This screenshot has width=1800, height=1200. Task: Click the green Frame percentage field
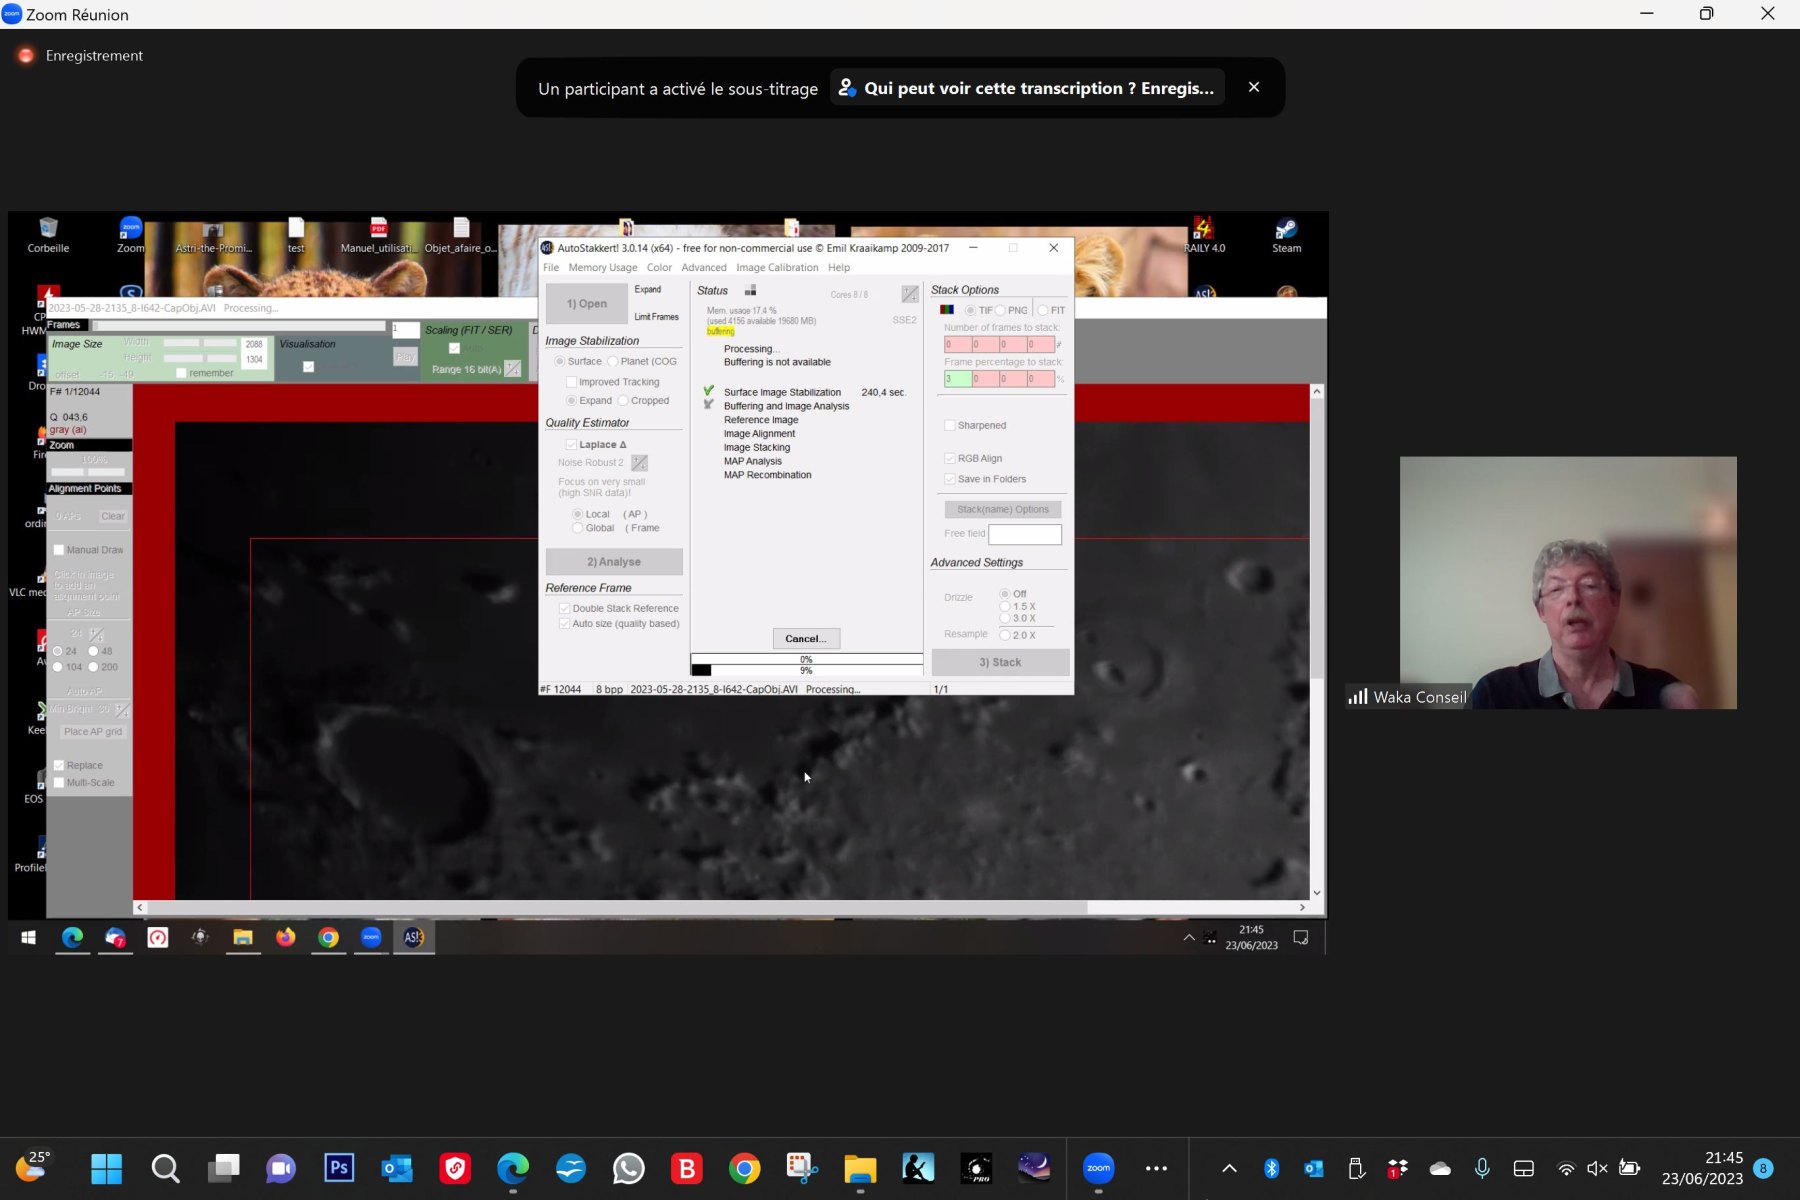click(x=957, y=379)
